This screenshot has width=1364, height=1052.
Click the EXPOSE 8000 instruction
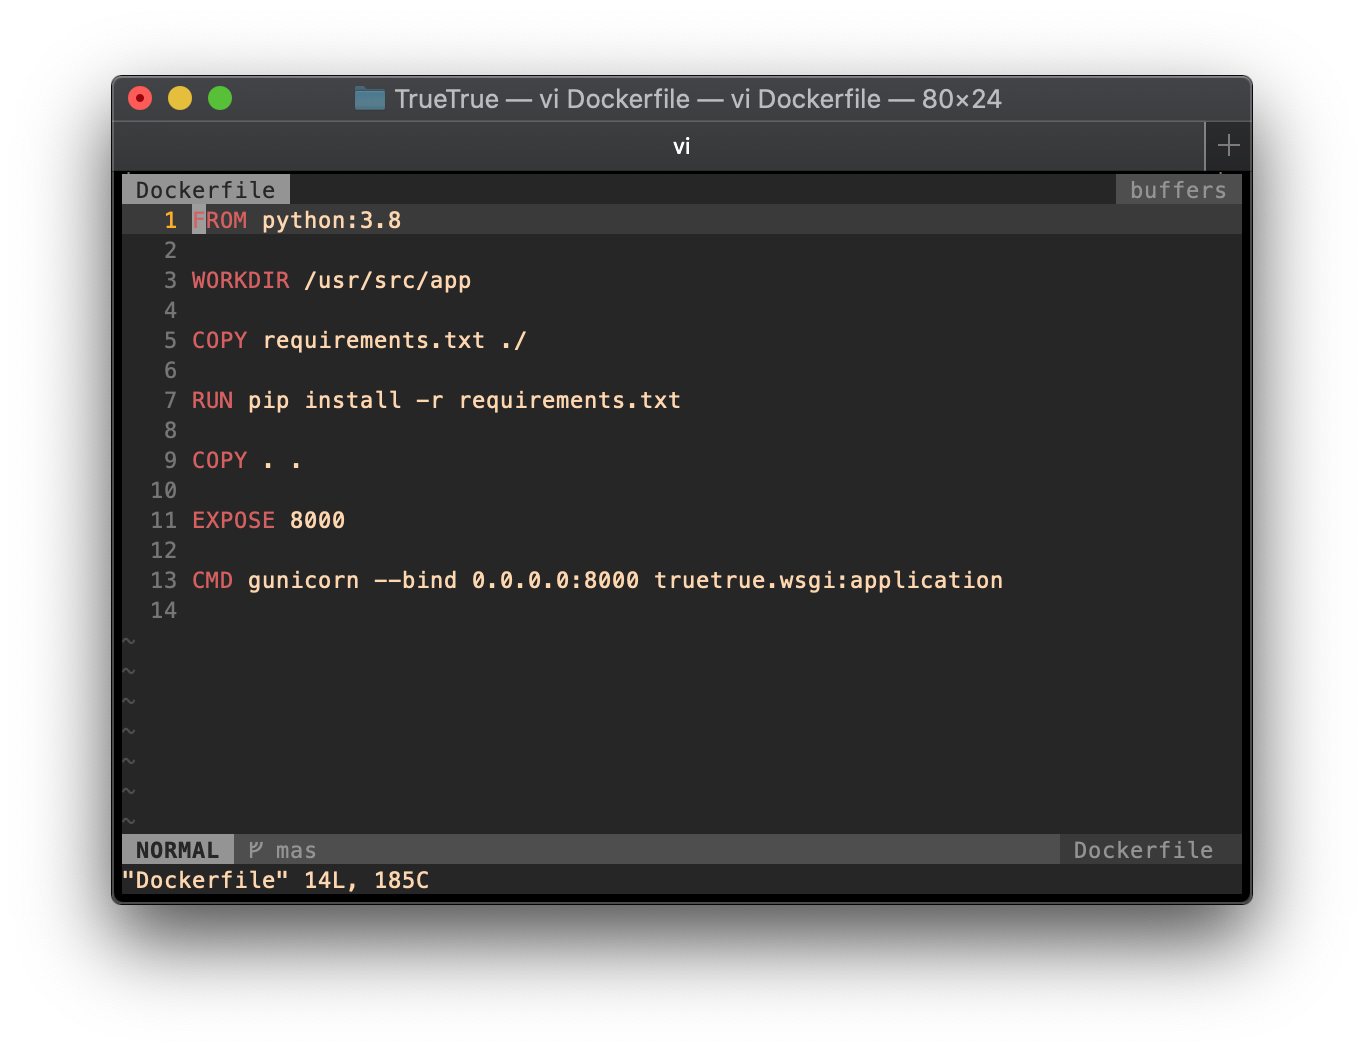[x=268, y=520]
